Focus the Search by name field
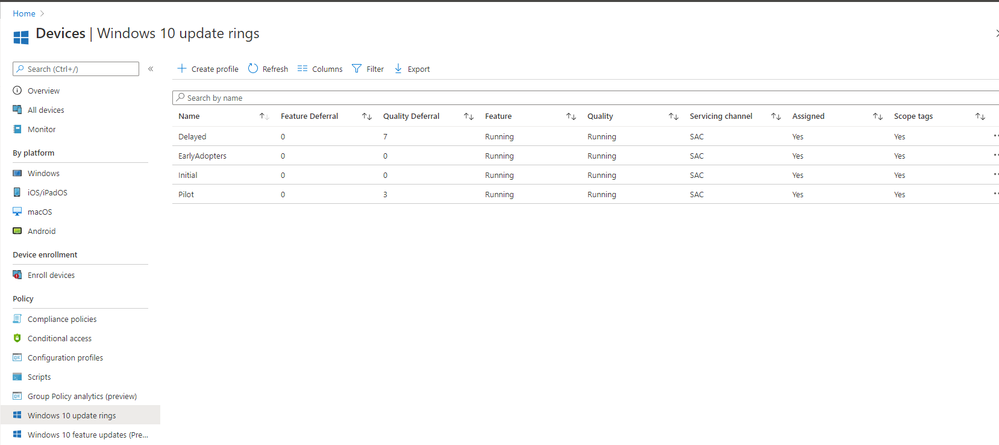Image resolution: width=999 pixels, height=445 pixels. click(586, 98)
